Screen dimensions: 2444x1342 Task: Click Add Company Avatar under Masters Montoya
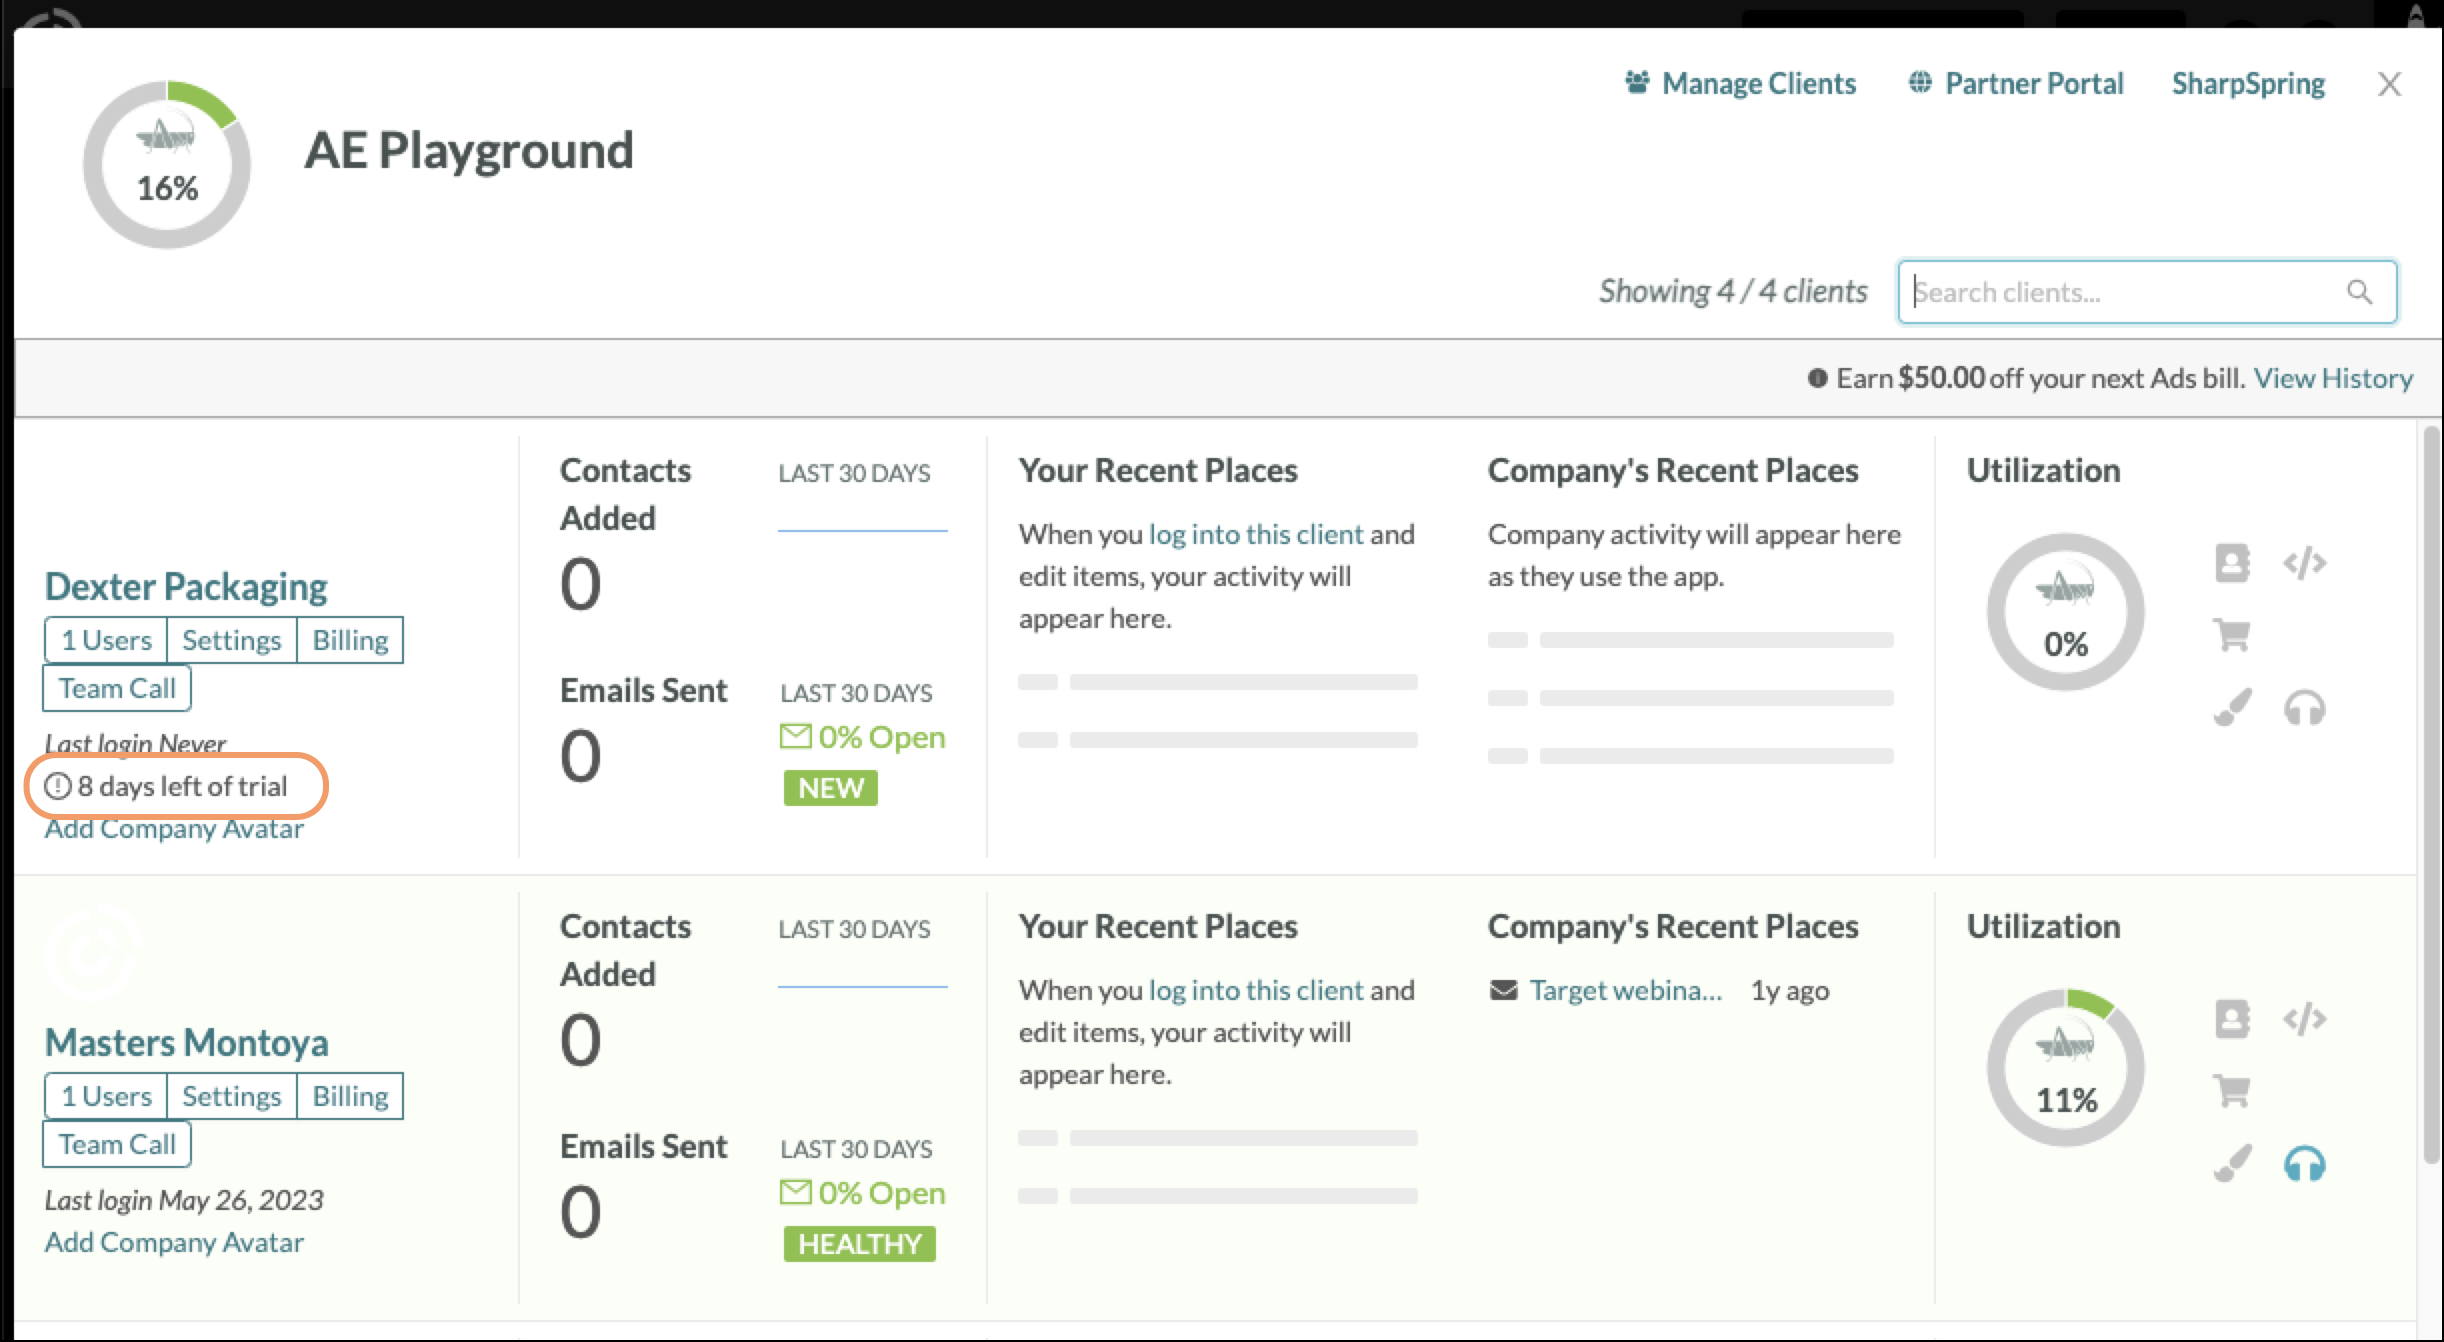[x=174, y=1242]
